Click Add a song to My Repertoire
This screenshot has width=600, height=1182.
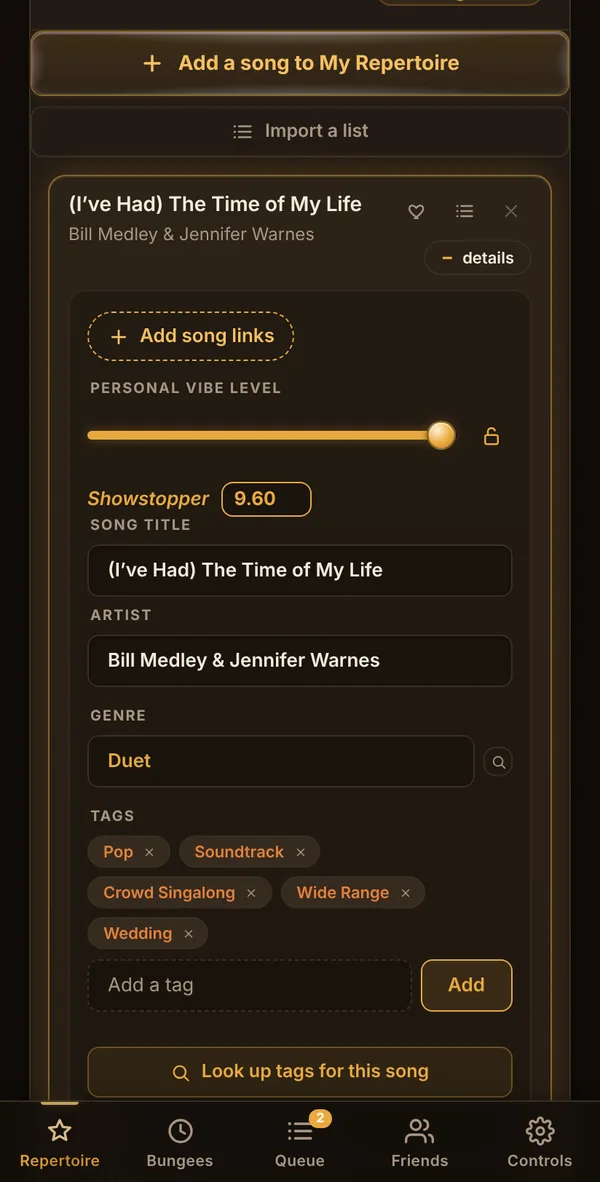coord(300,63)
